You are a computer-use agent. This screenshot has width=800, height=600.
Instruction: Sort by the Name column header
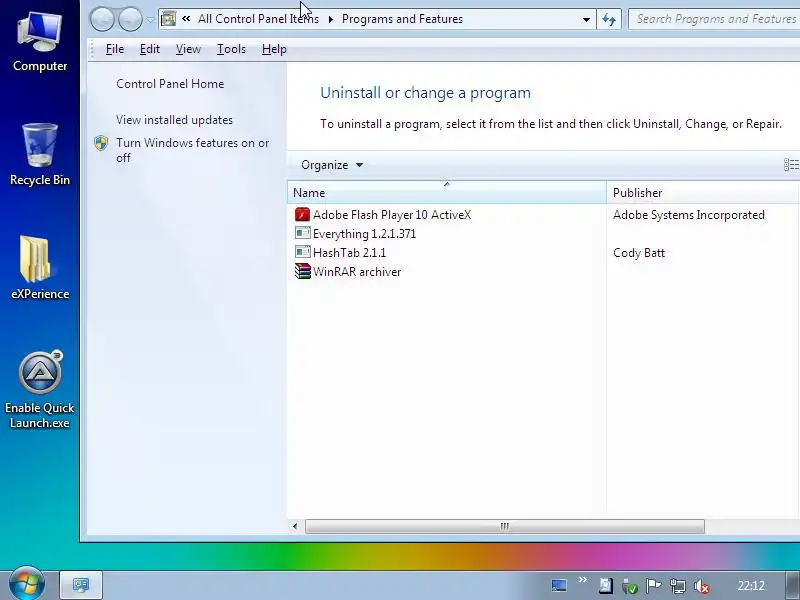tap(447, 192)
